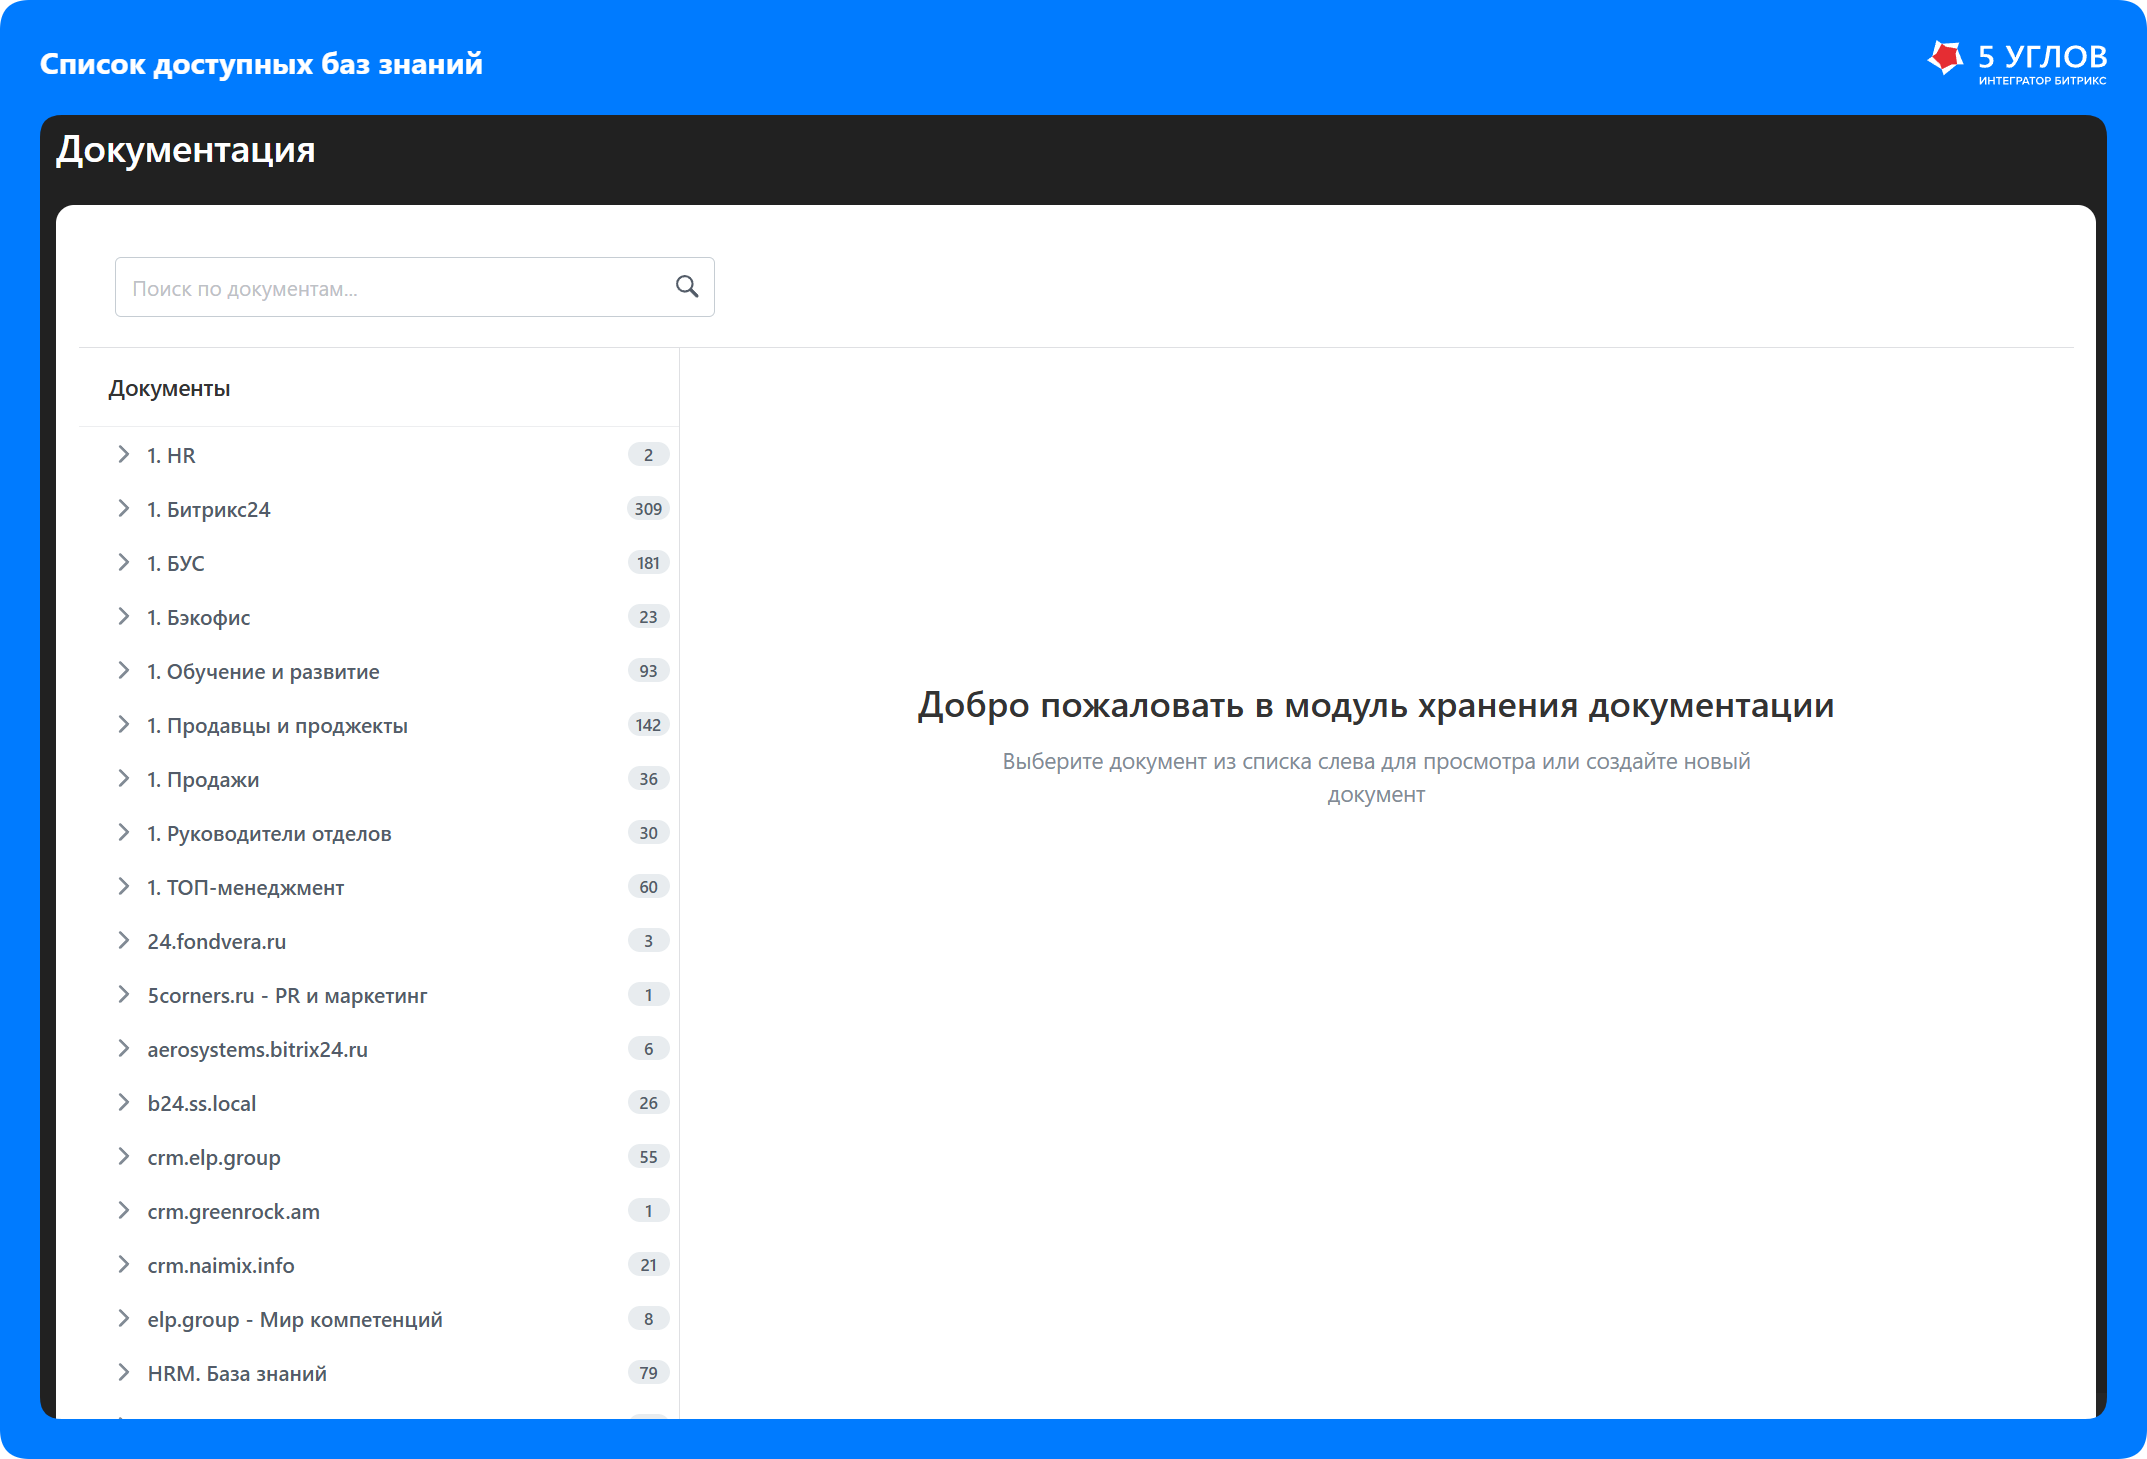Click the 142 badge for Продавцы и проджекты
The image size is (2147, 1459).
[648, 724]
